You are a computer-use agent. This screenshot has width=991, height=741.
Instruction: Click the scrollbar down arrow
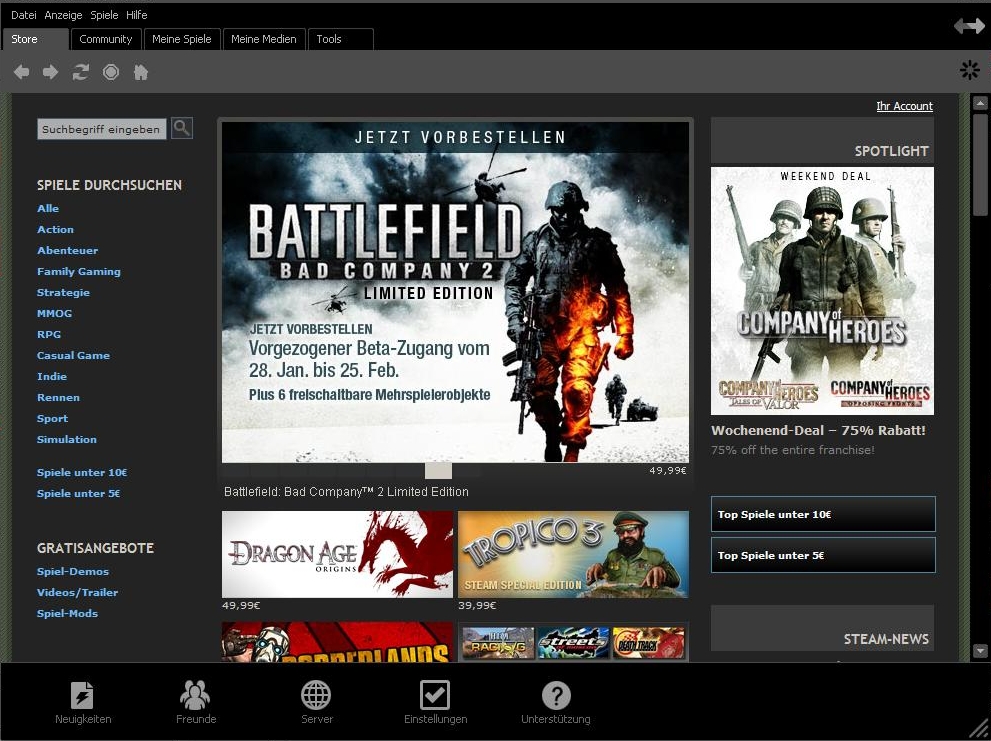tap(980, 651)
